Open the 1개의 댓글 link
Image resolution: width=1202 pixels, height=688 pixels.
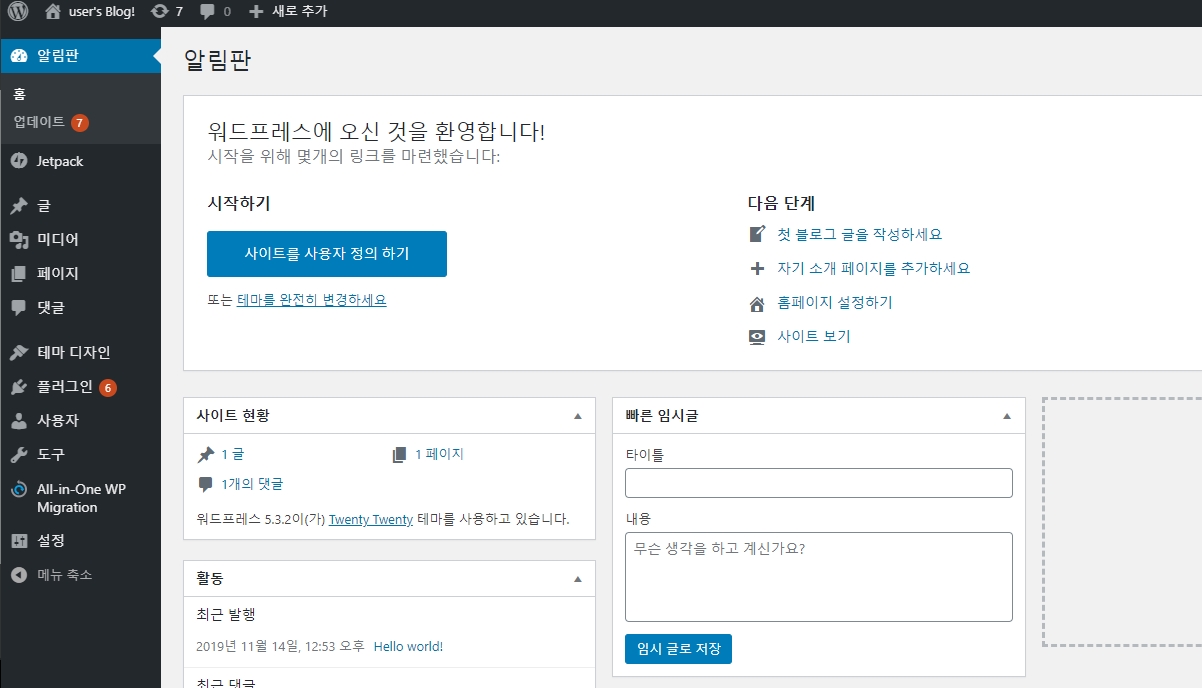pyautogui.click(x=252, y=484)
